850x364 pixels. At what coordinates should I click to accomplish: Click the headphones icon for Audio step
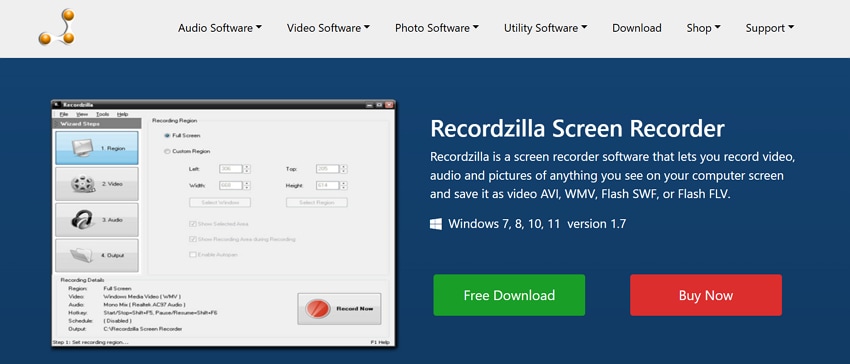(83, 220)
